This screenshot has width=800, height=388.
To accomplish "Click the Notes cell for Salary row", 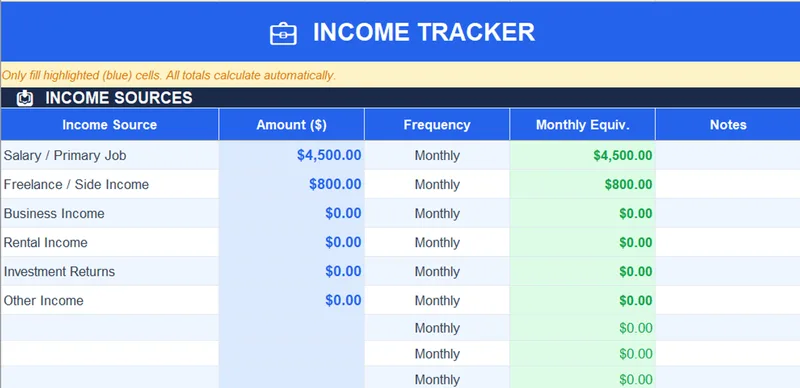I will (728, 155).
